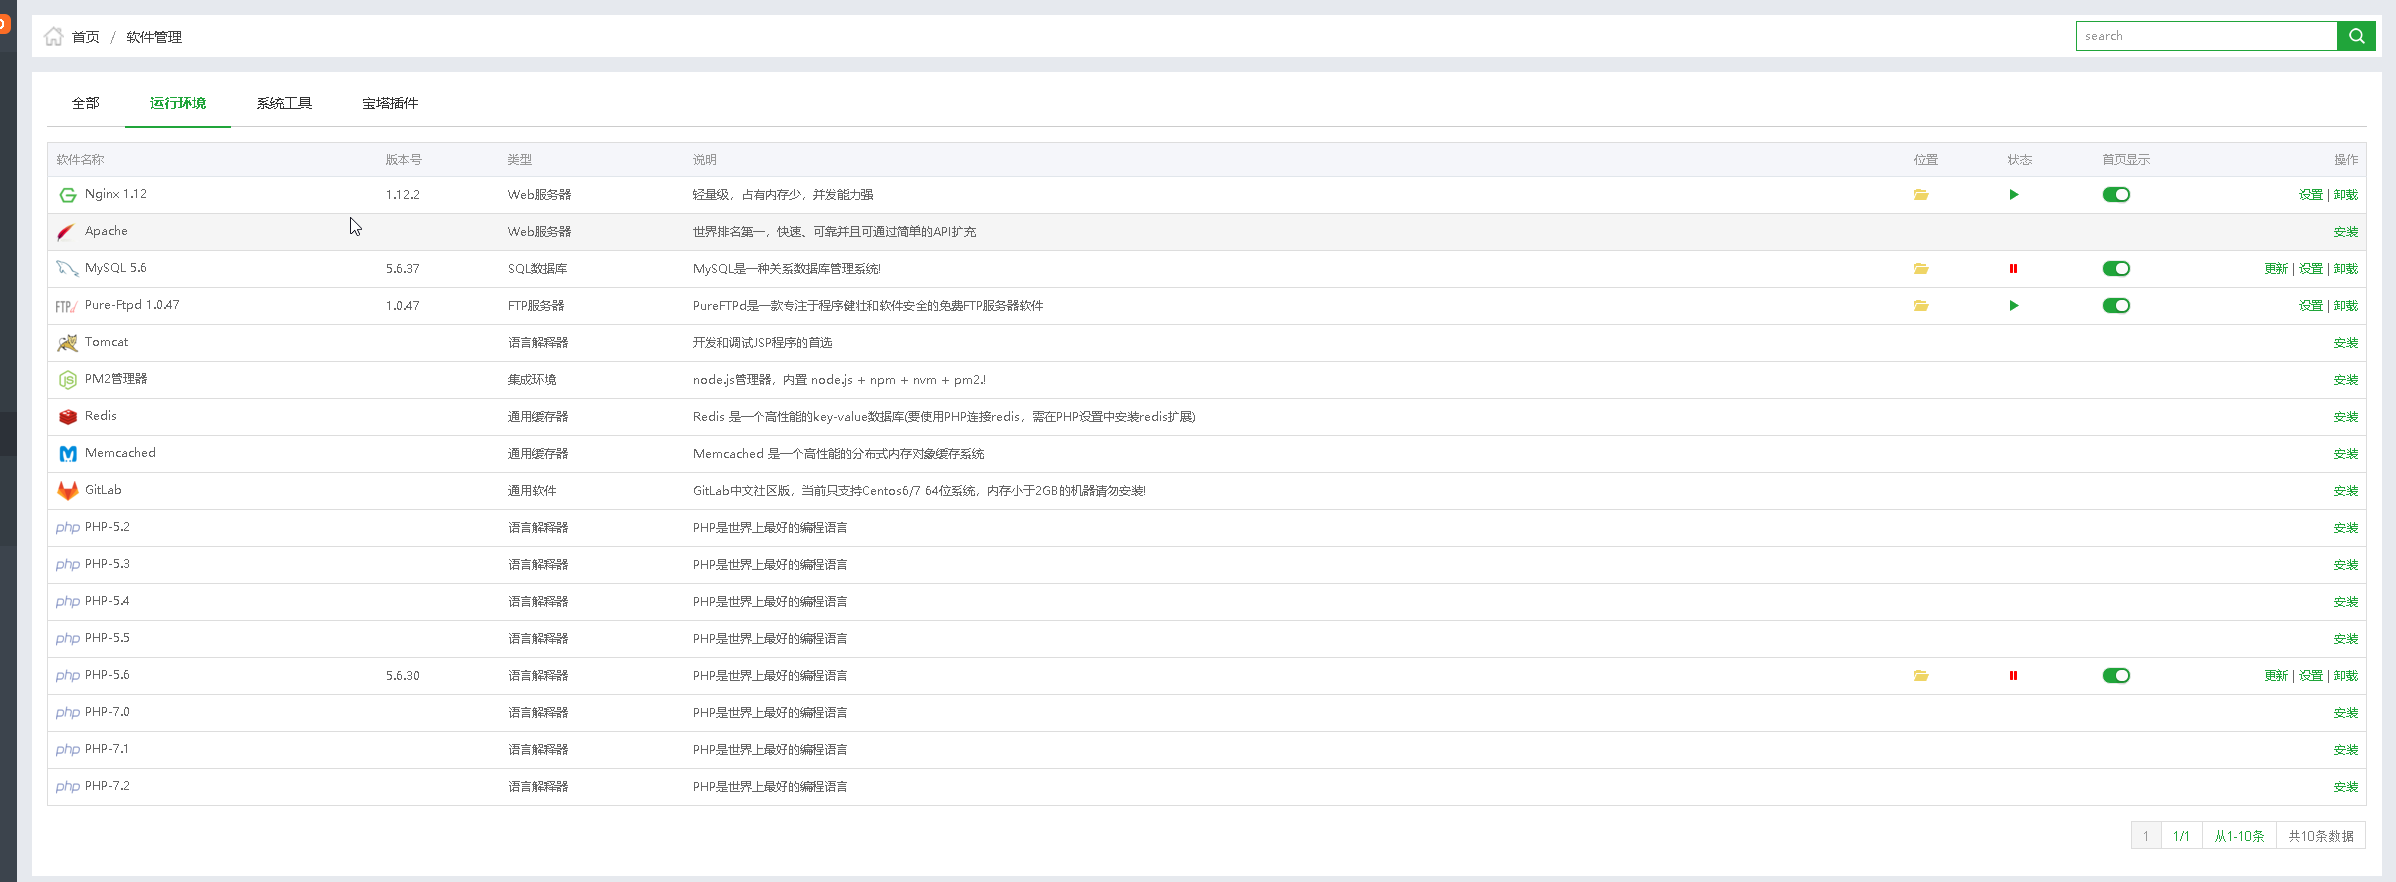Image resolution: width=2396 pixels, height=882 pixels.
Task: Click the home icon in breadcrumb
Action: pyautogui.click(x=54, y=37)
